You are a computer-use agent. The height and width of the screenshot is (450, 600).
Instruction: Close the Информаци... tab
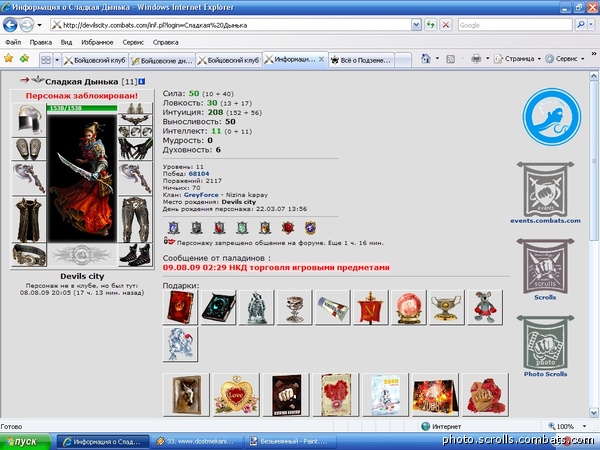click(x=321, y=59)
